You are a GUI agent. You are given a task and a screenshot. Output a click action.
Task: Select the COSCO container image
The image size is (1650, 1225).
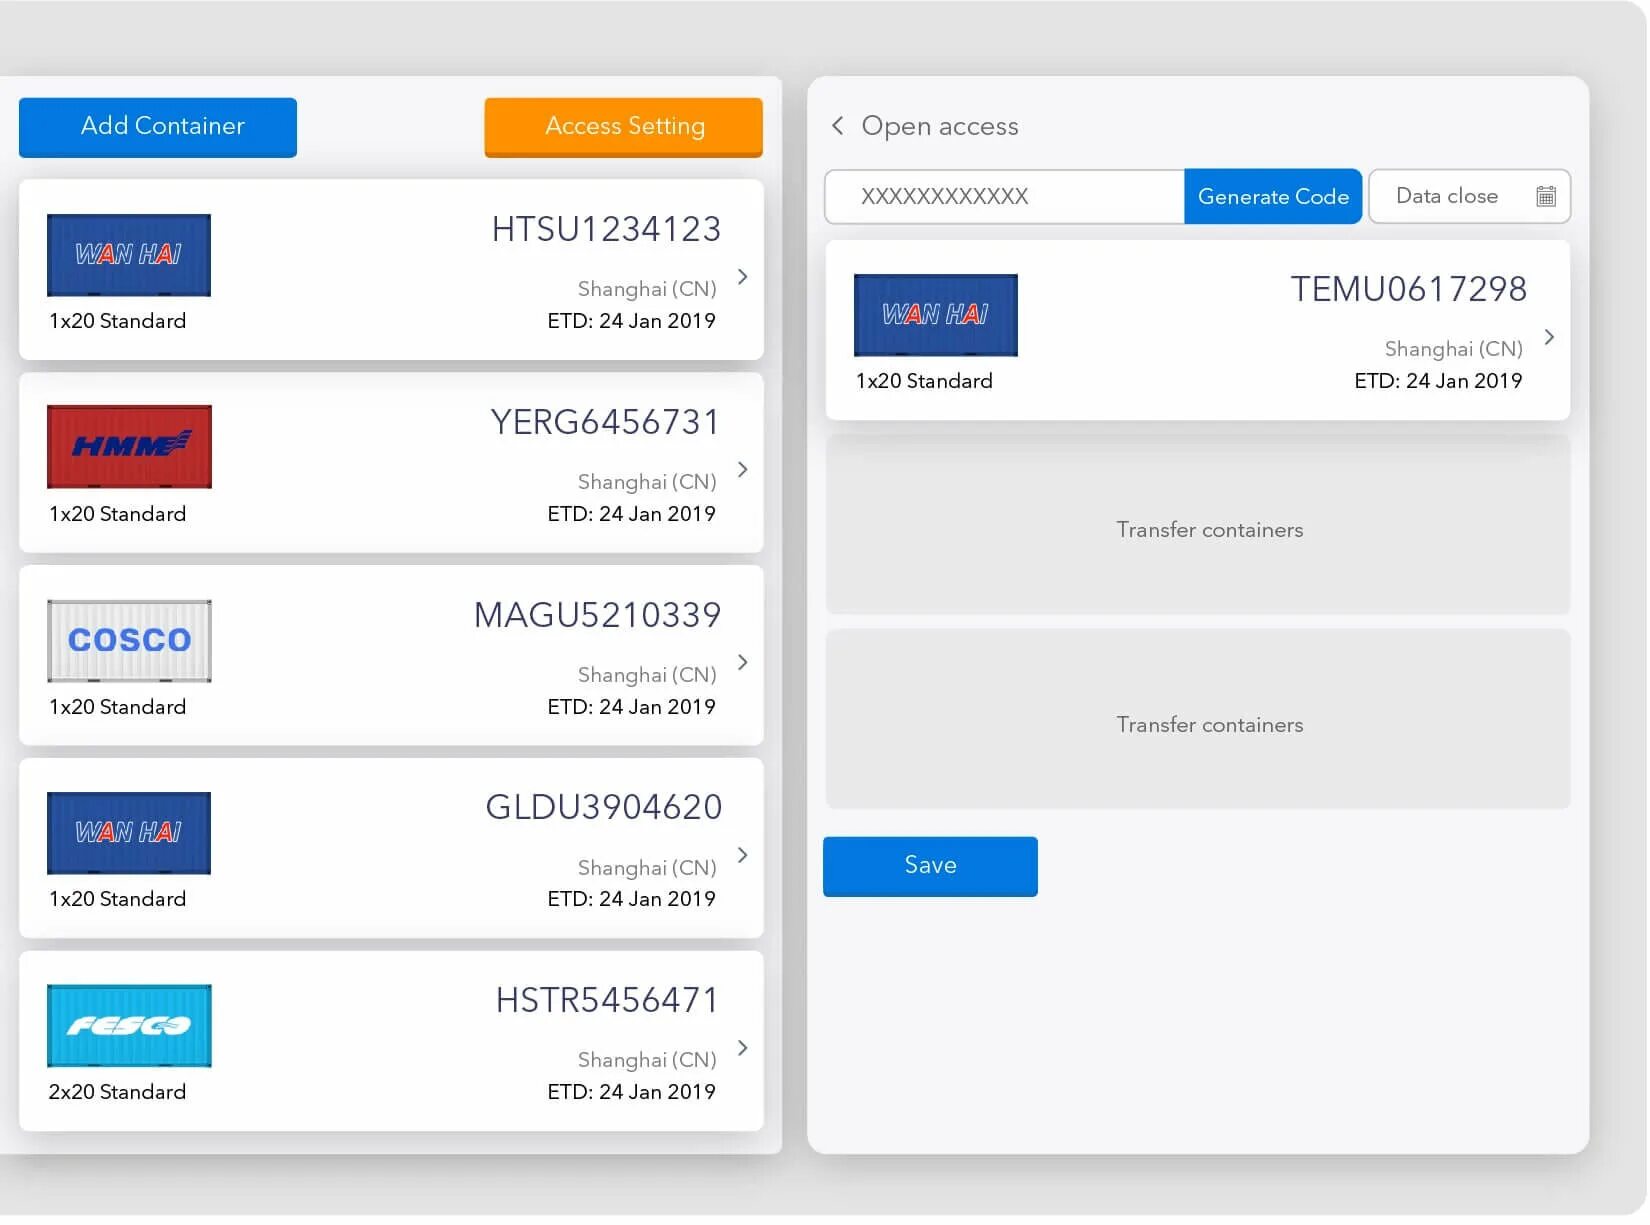(129, 641)
